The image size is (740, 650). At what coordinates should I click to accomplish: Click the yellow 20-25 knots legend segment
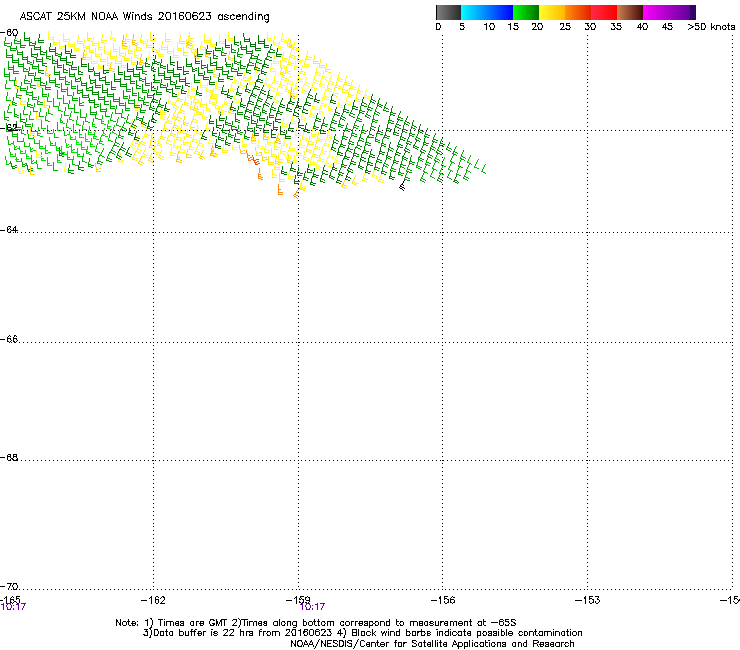(x=552, y=12)
